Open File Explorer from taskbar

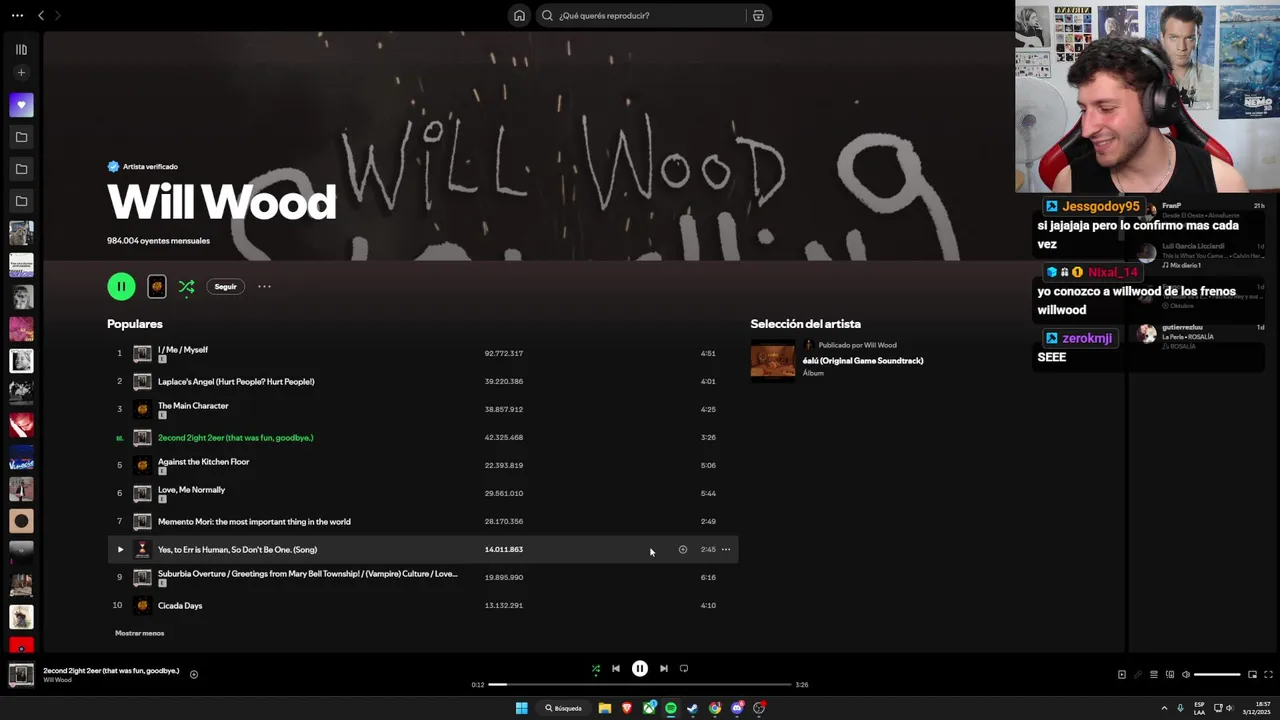pyautogui.click(x=605, y=708)
